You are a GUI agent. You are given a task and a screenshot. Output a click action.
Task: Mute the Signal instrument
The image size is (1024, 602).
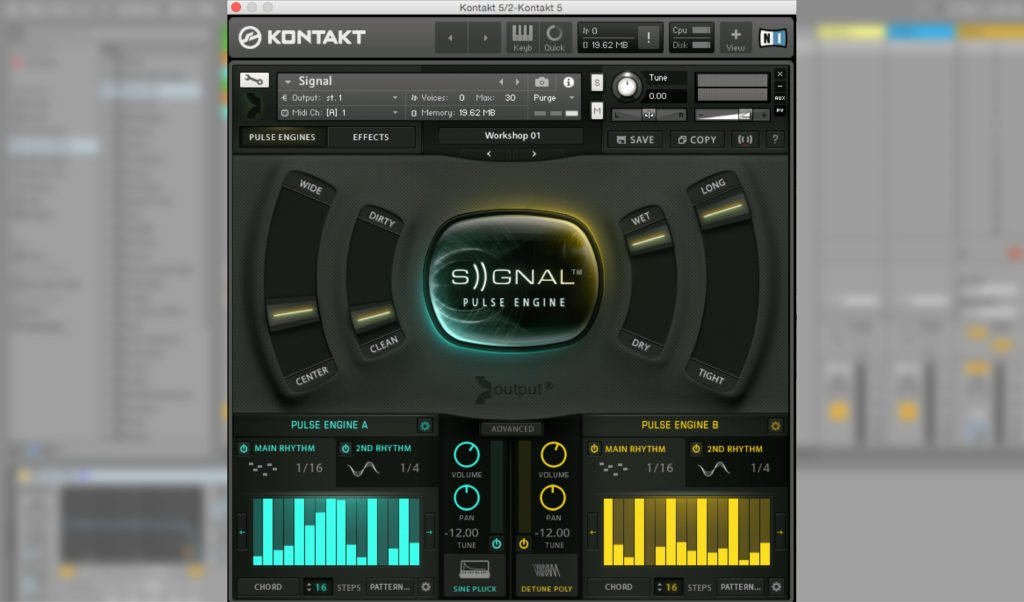pos(597,110)
